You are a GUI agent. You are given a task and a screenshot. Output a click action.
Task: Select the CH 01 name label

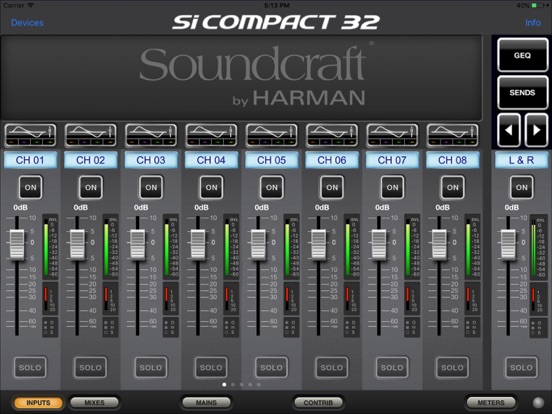(30, 160)
